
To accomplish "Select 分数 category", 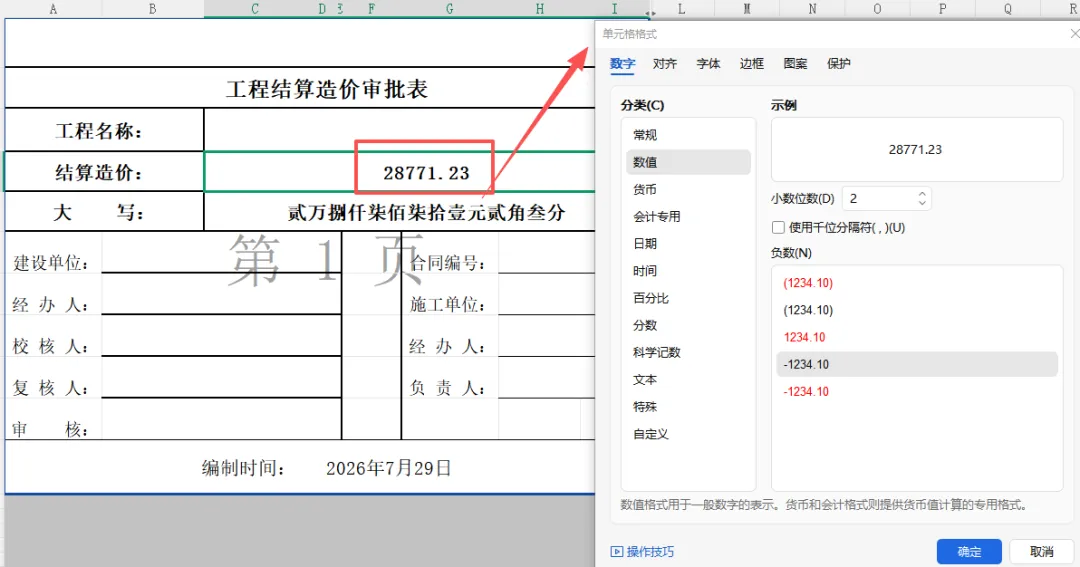I will (688, 325).
